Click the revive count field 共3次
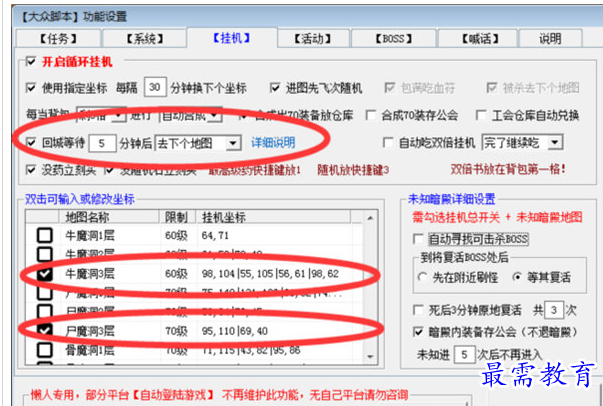Viewport: 603px width, 406px height. (554, 310)
